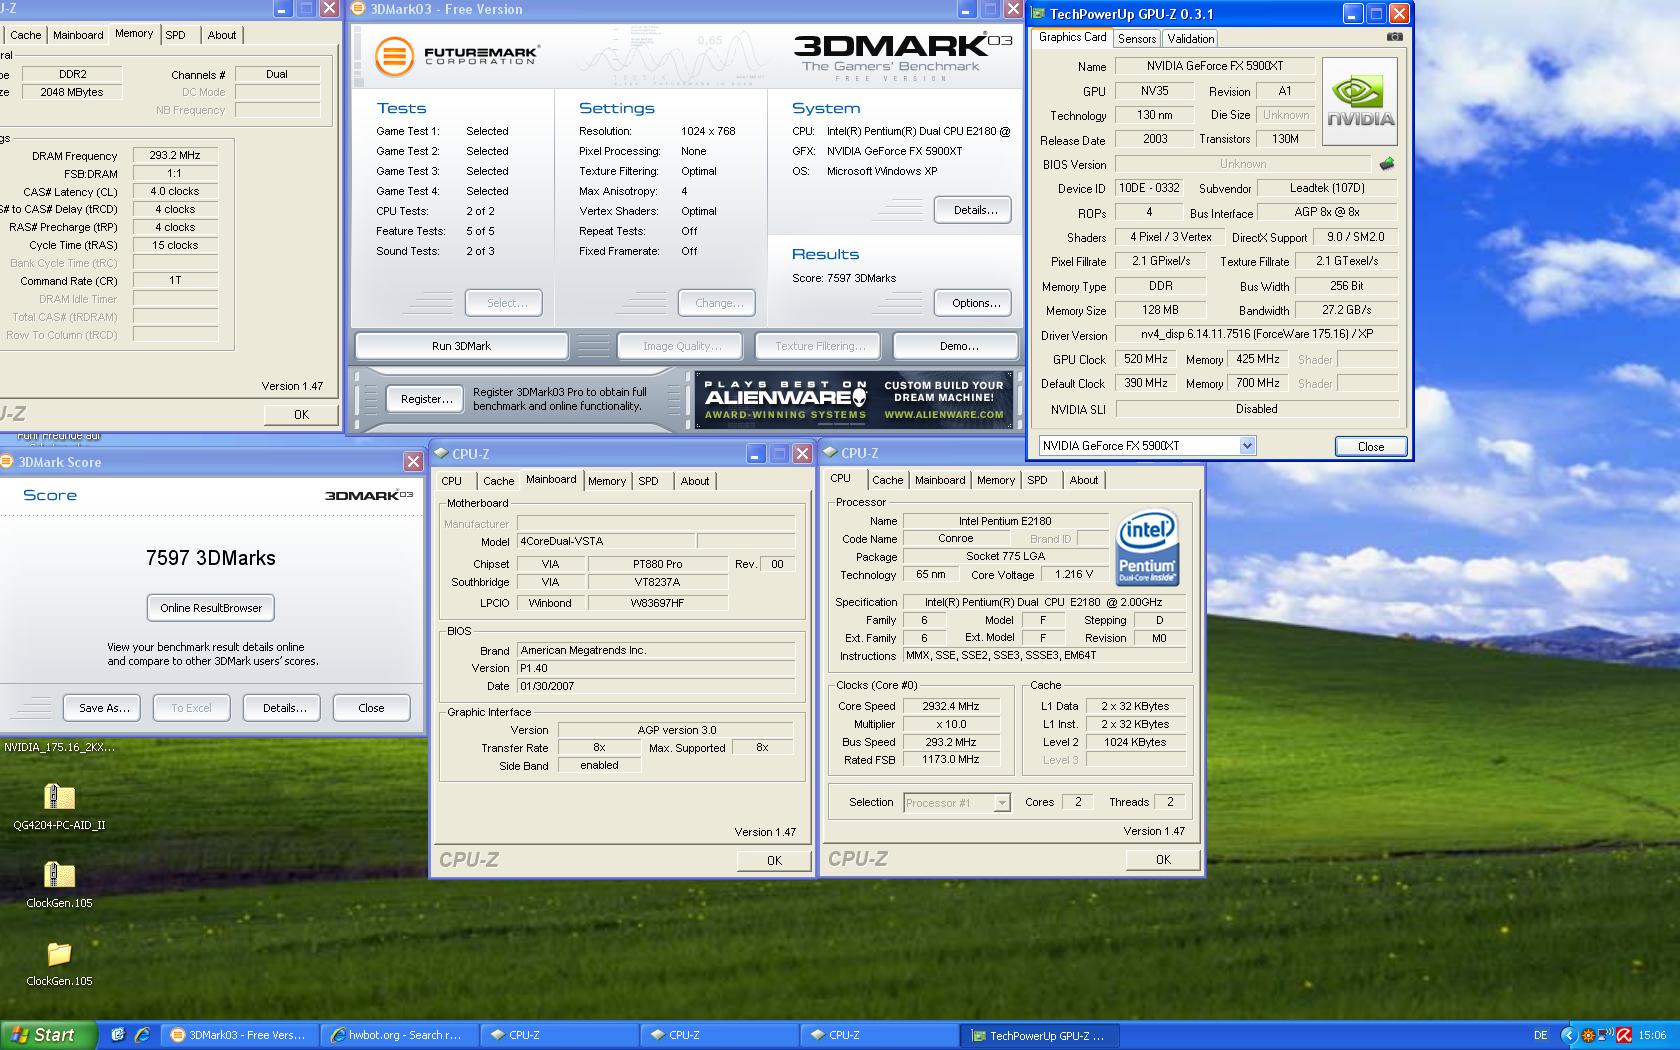Open the hwbot.org taskbar button
The image size is (1680, 1050).
[398, 1035]
